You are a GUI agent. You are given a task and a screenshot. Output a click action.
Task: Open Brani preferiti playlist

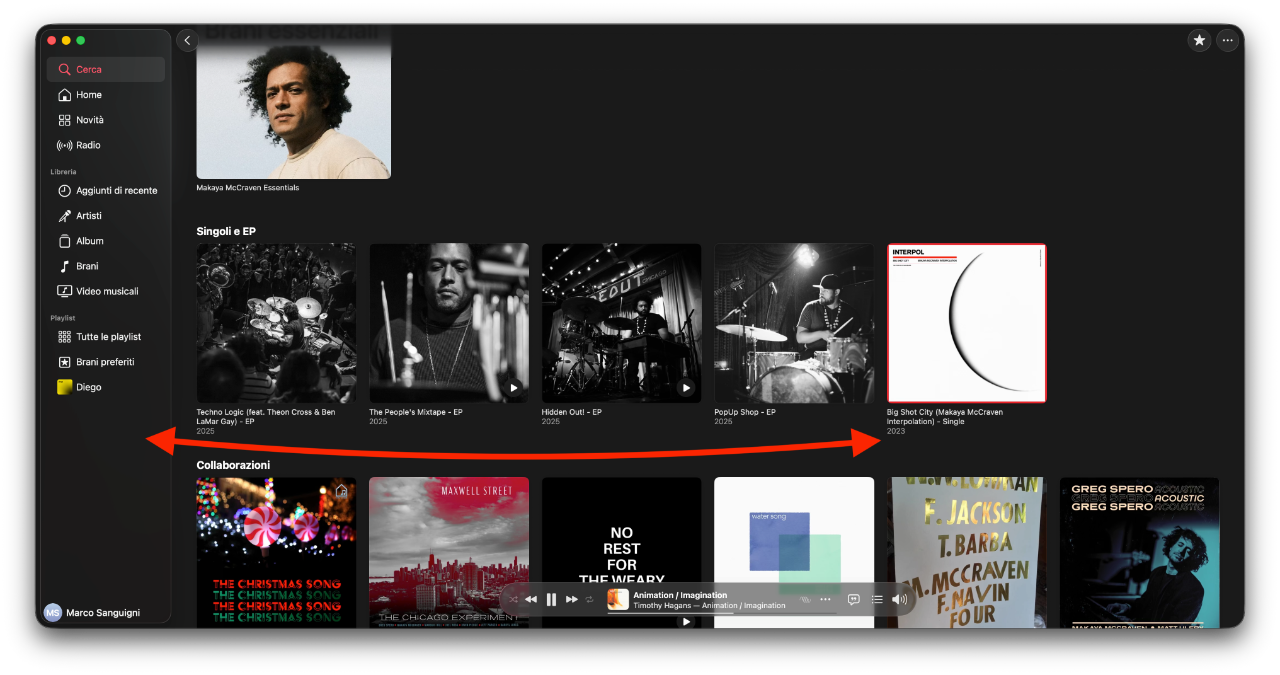pyautogui.click(x=104, y=362)
